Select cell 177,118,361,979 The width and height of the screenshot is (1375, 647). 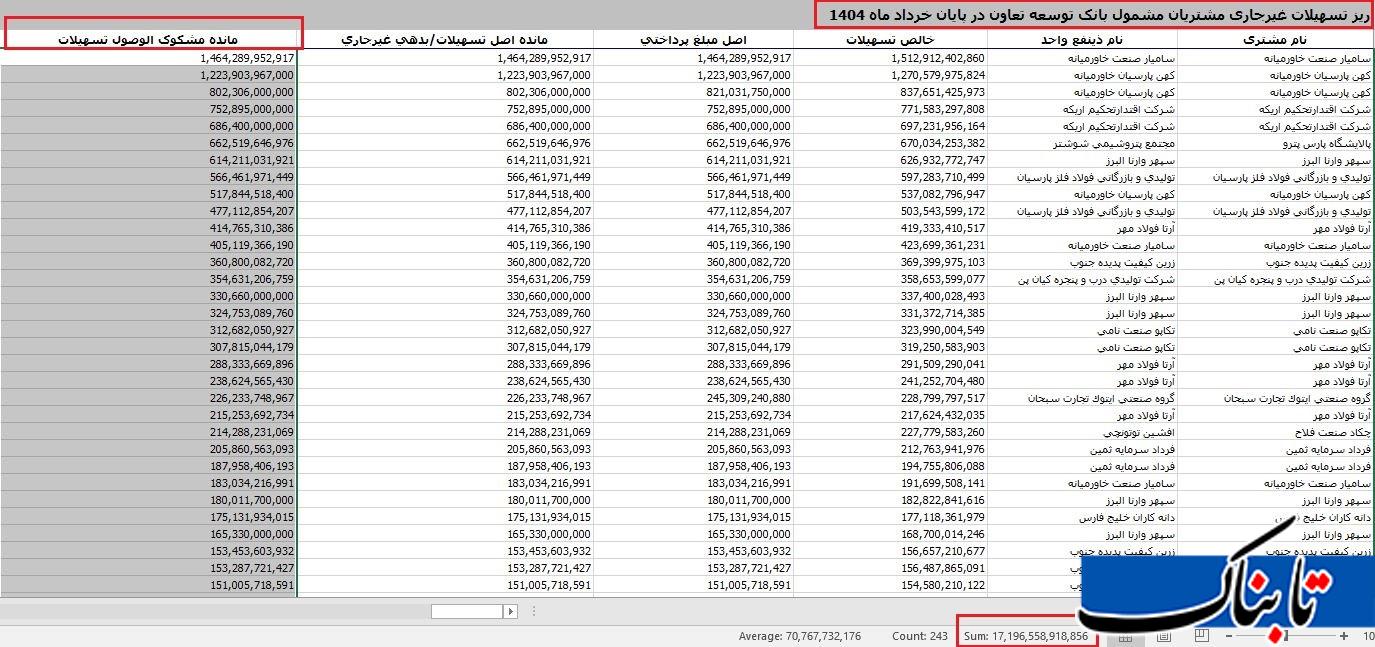tap(891, 517)
